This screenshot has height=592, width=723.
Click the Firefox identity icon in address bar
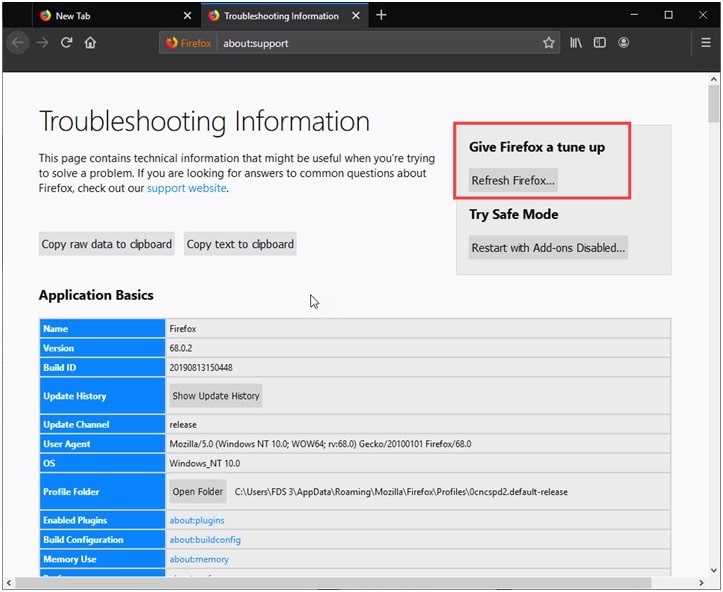[188, 43]
